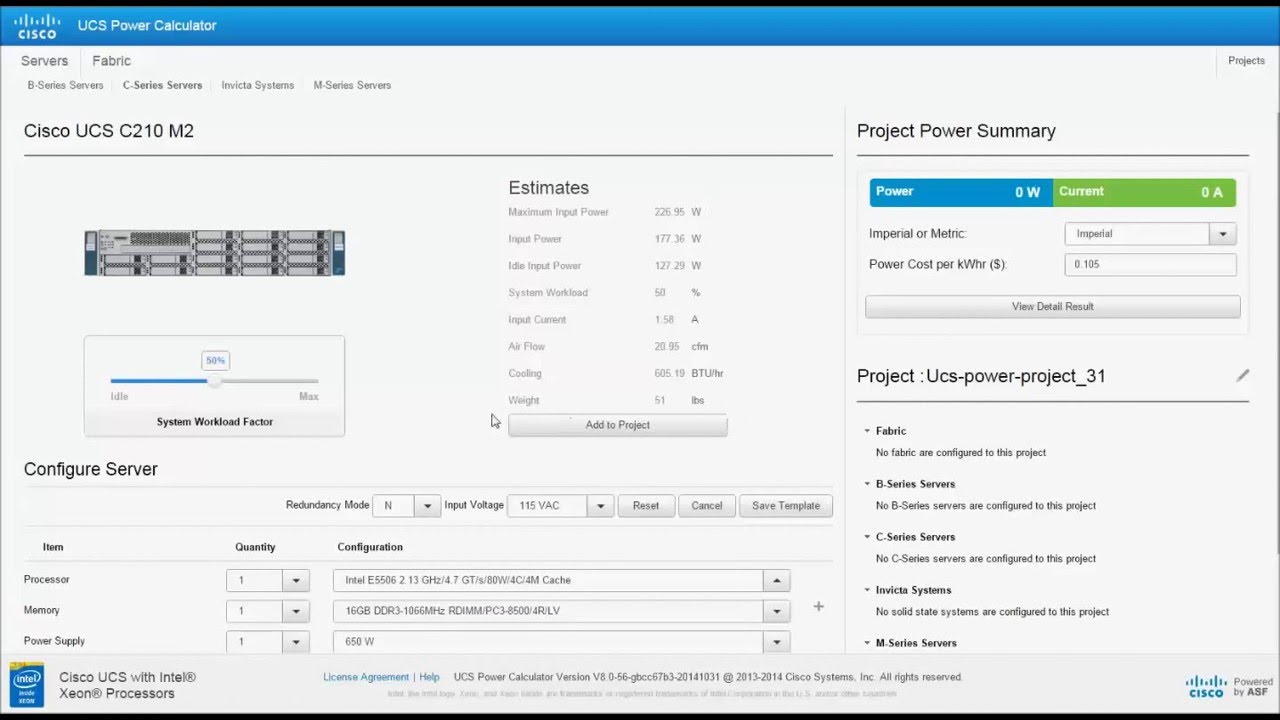Click the Cisco Powered by ASF logo

tap(1229, 686)
